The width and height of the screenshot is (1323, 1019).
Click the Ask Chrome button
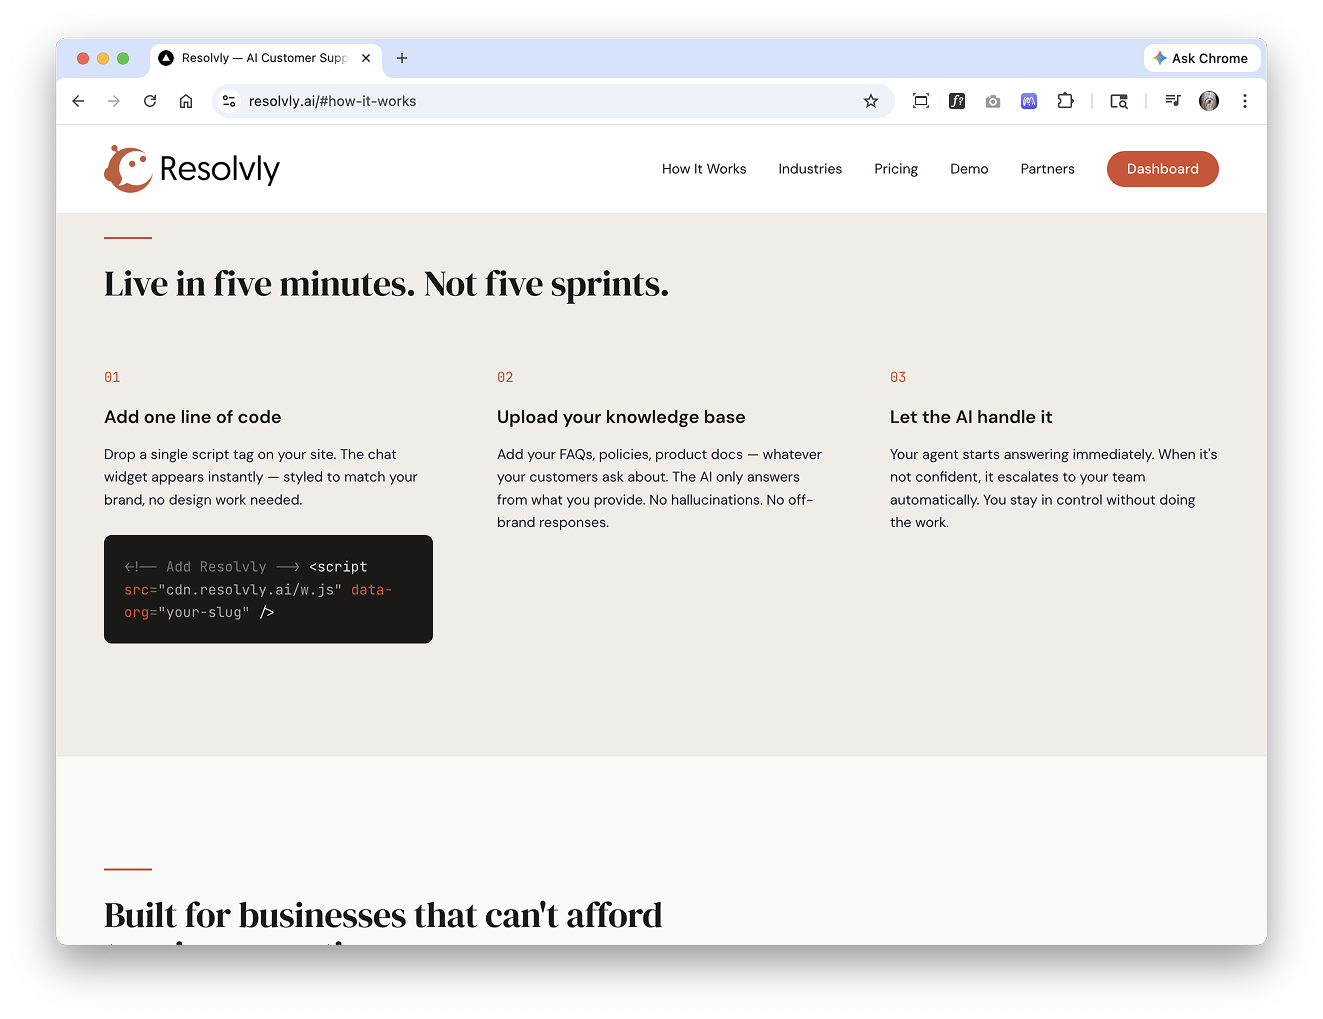(1201, 58)
